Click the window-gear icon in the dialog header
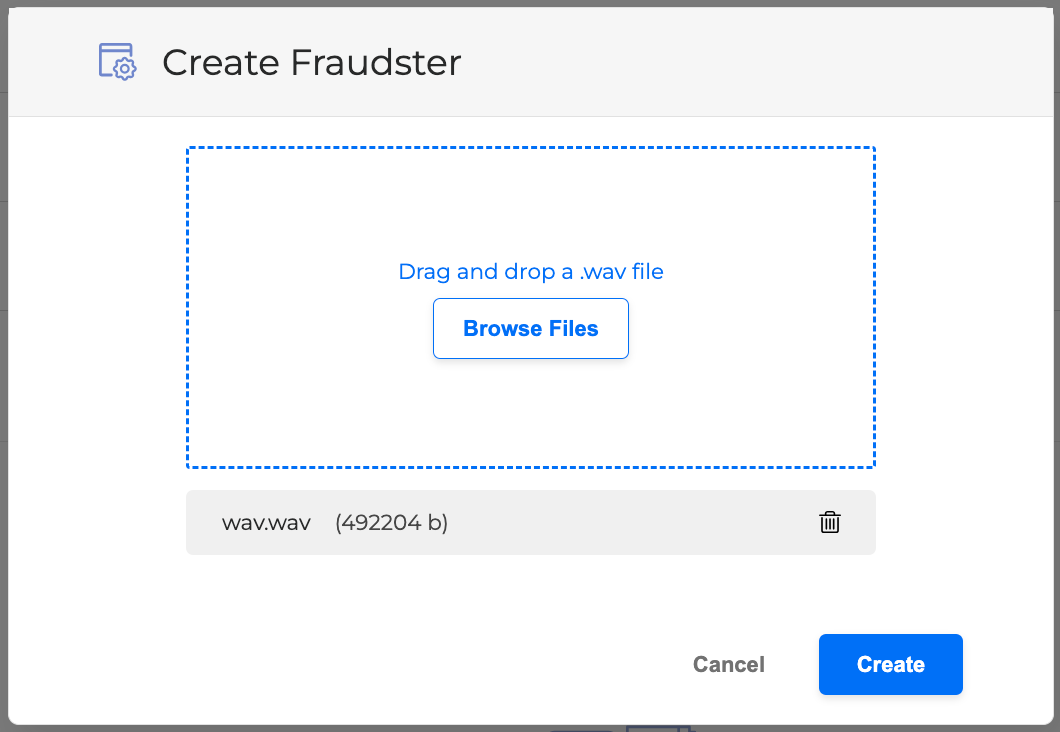Image resolution: width=1060 pixels, height=732 pixels. (x=117, y=62)
